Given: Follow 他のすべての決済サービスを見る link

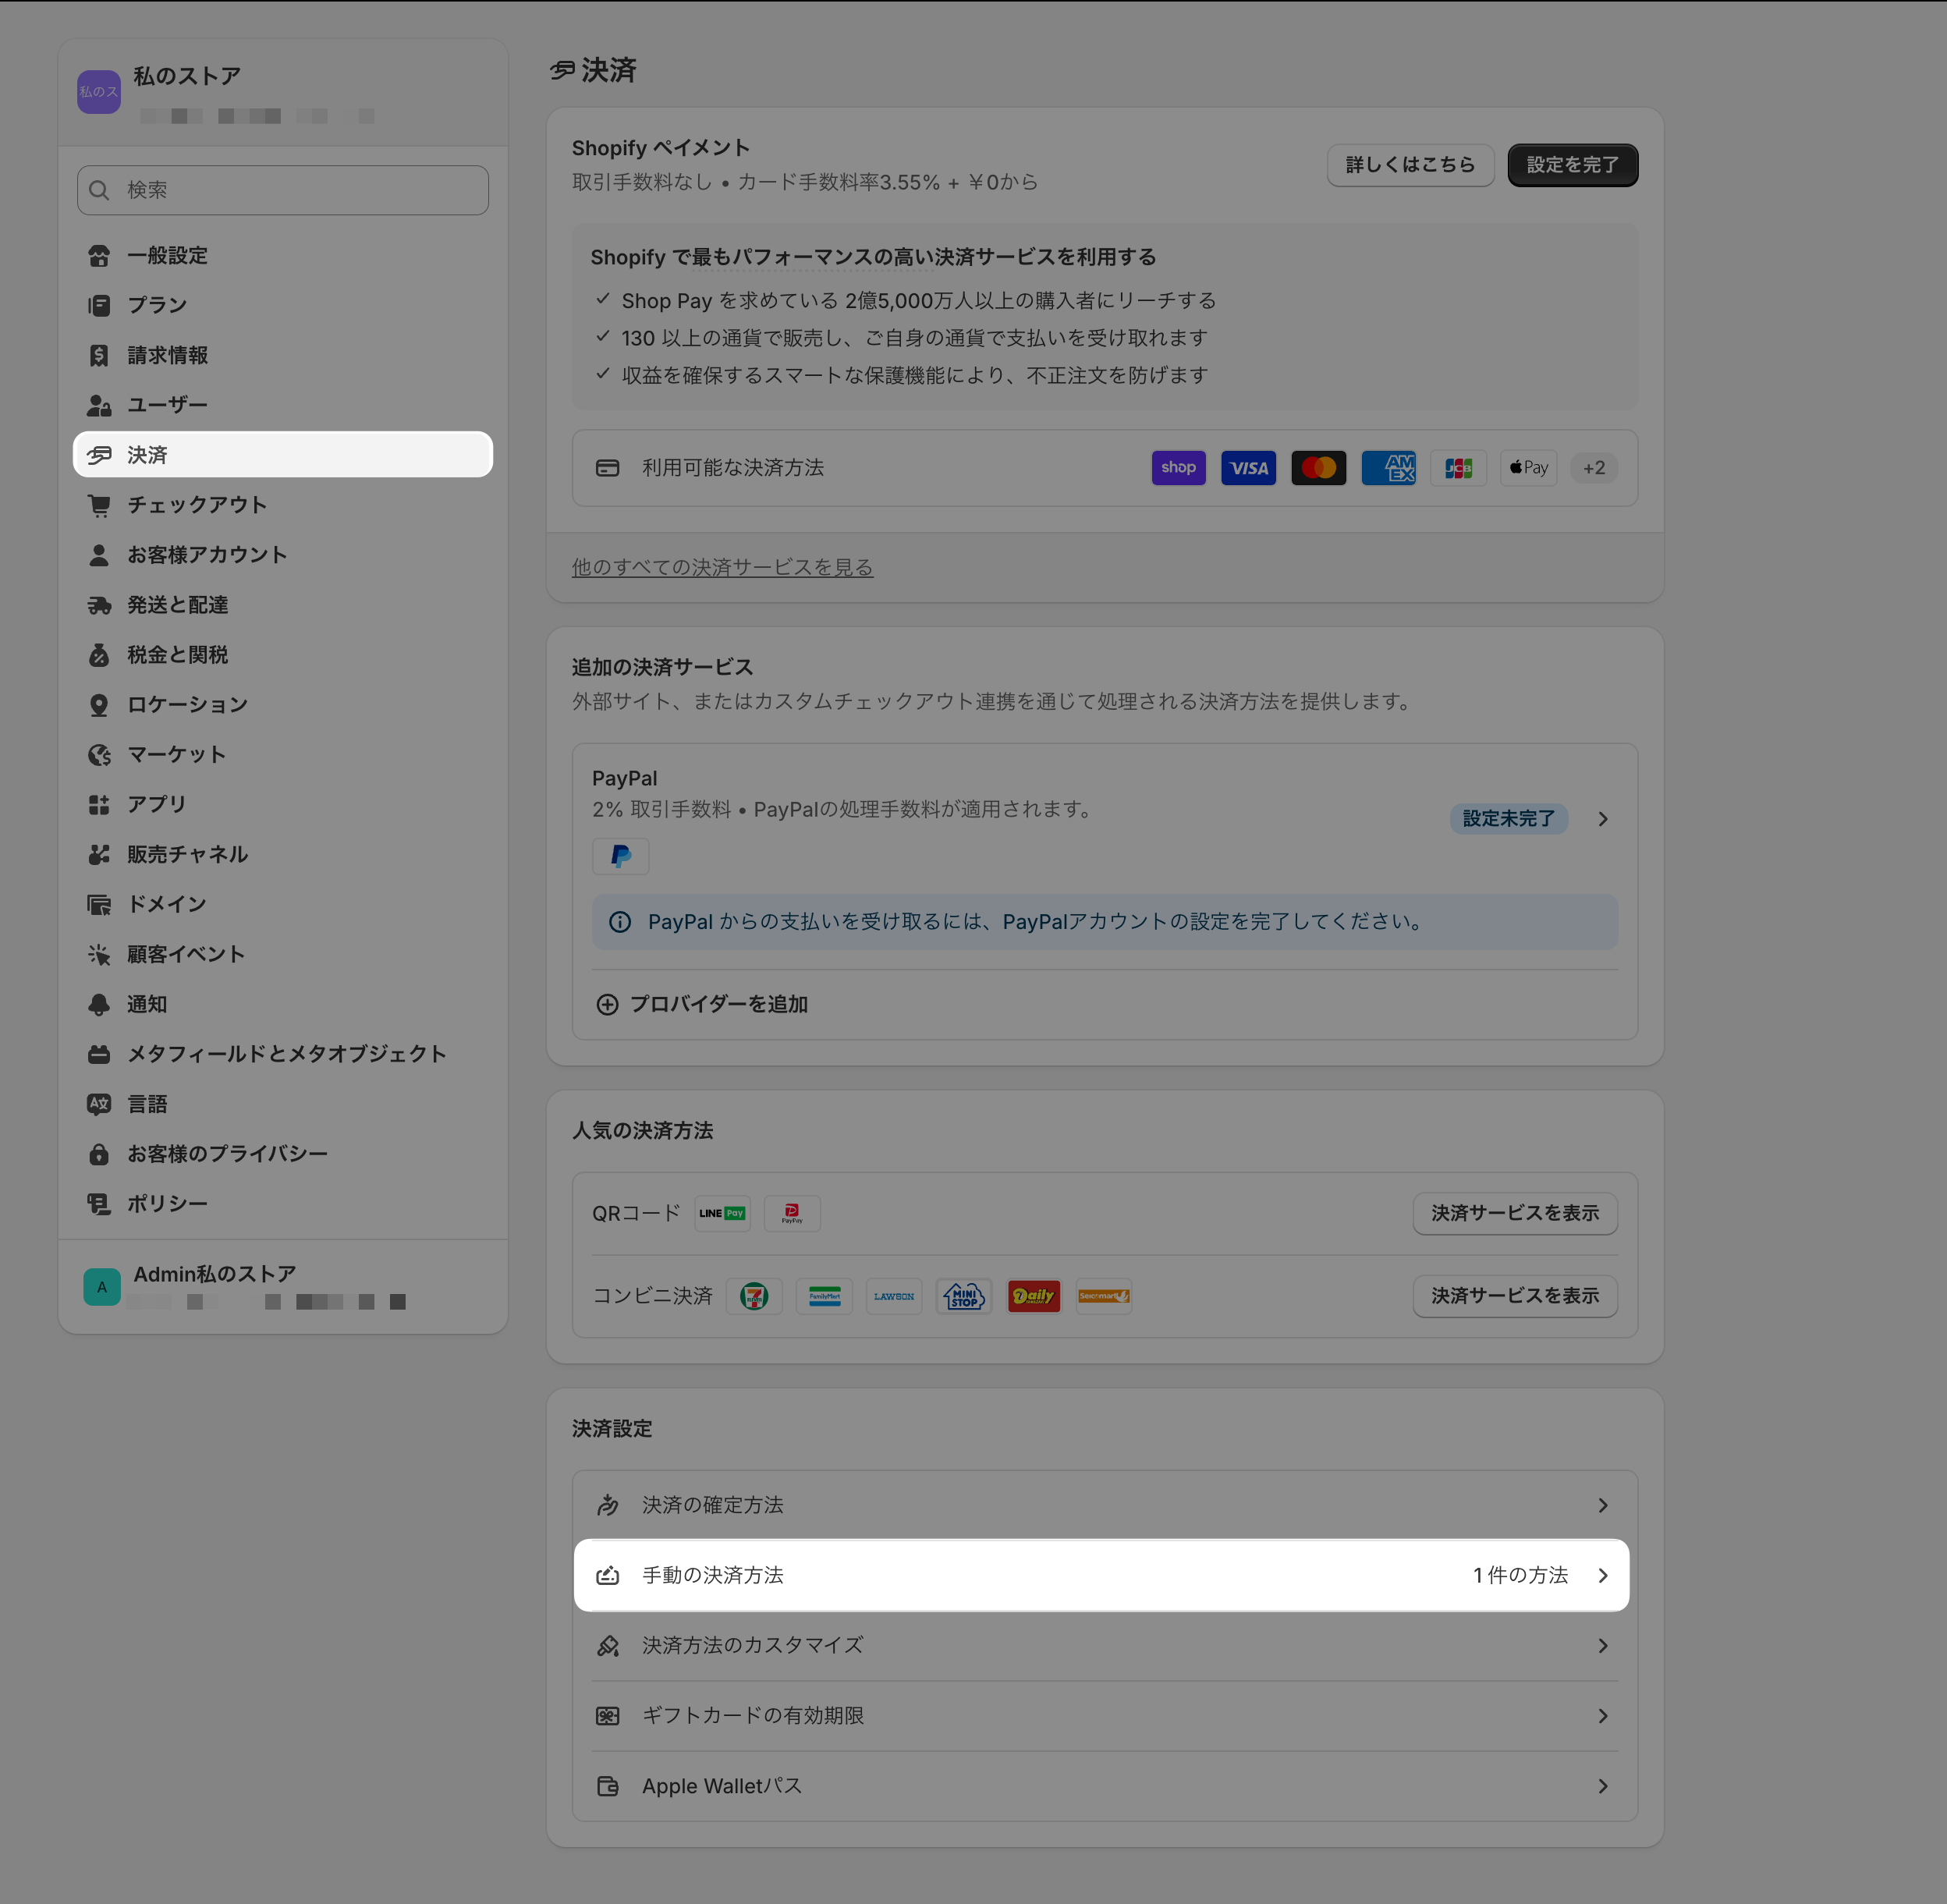Looking at the screenshot, I should pyautogui.click(x=722, y=567).
